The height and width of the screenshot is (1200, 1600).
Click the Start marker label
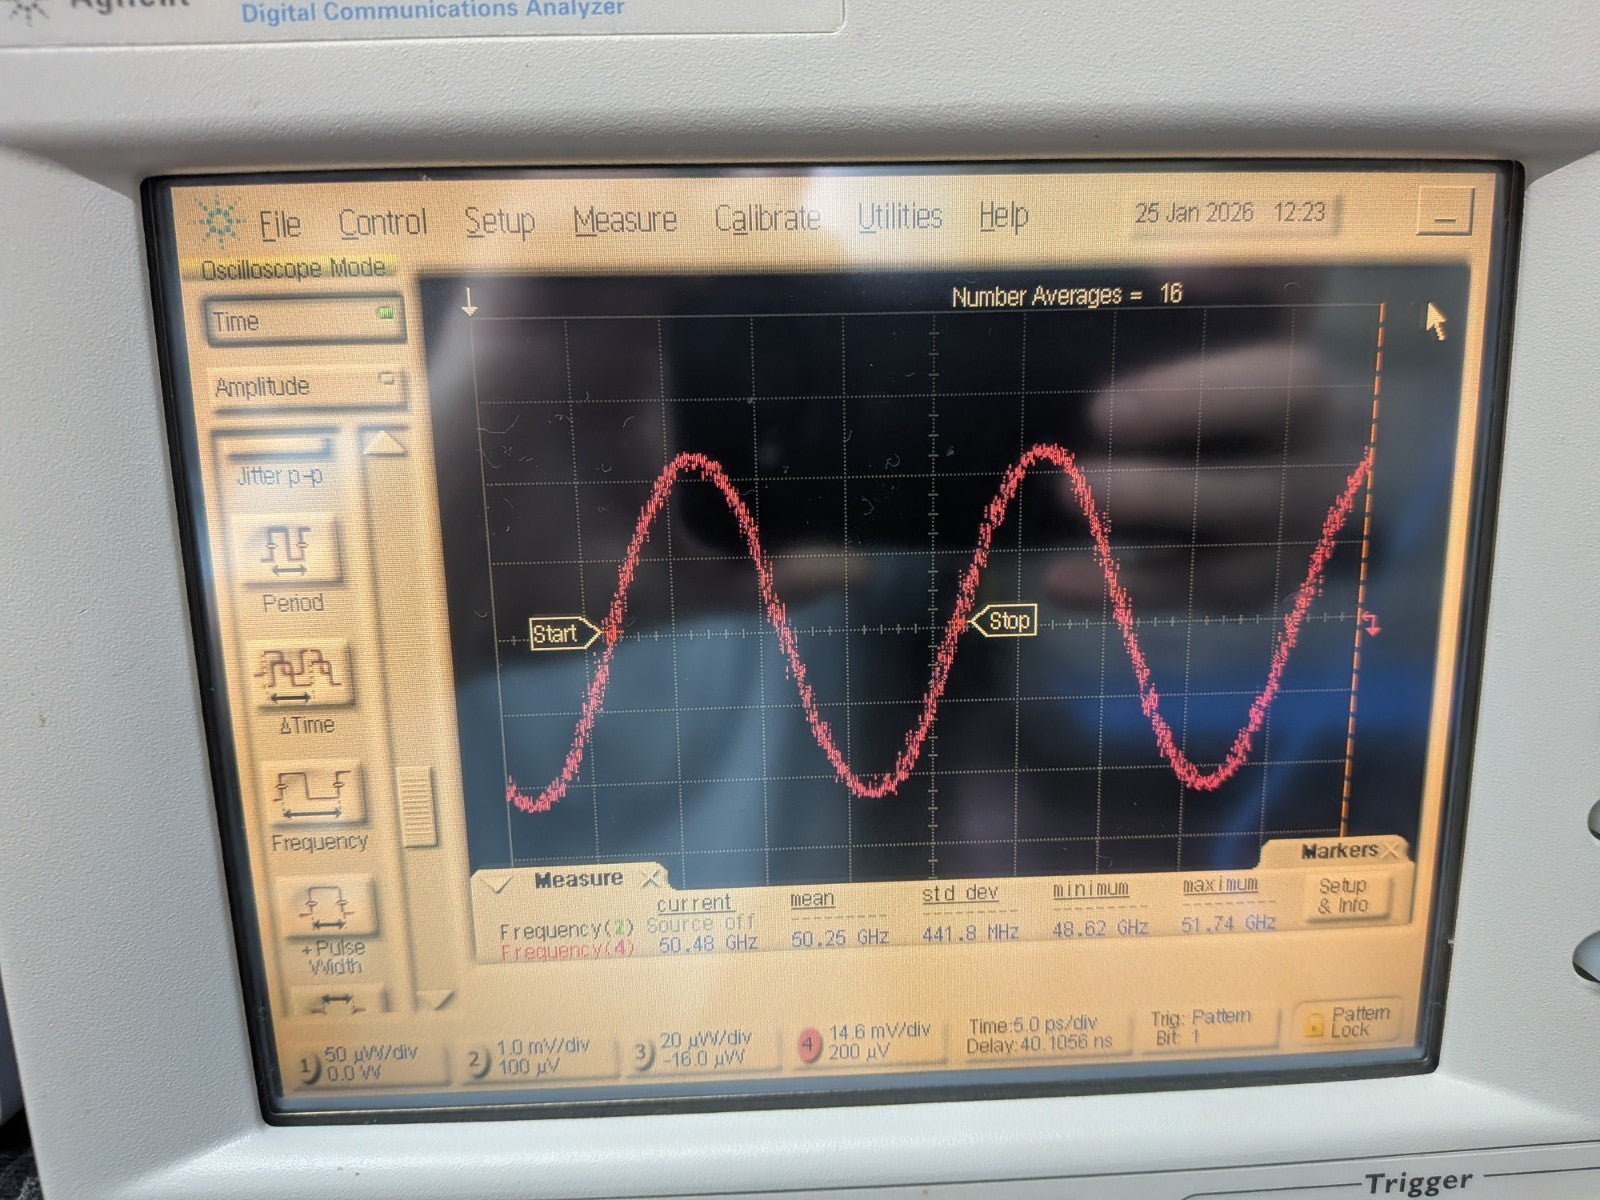pyautogui.click(x=564, y=633)
